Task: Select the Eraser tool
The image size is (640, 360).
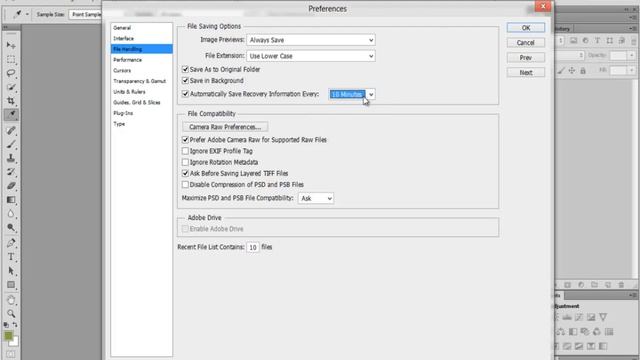Action: pos(11,186)
